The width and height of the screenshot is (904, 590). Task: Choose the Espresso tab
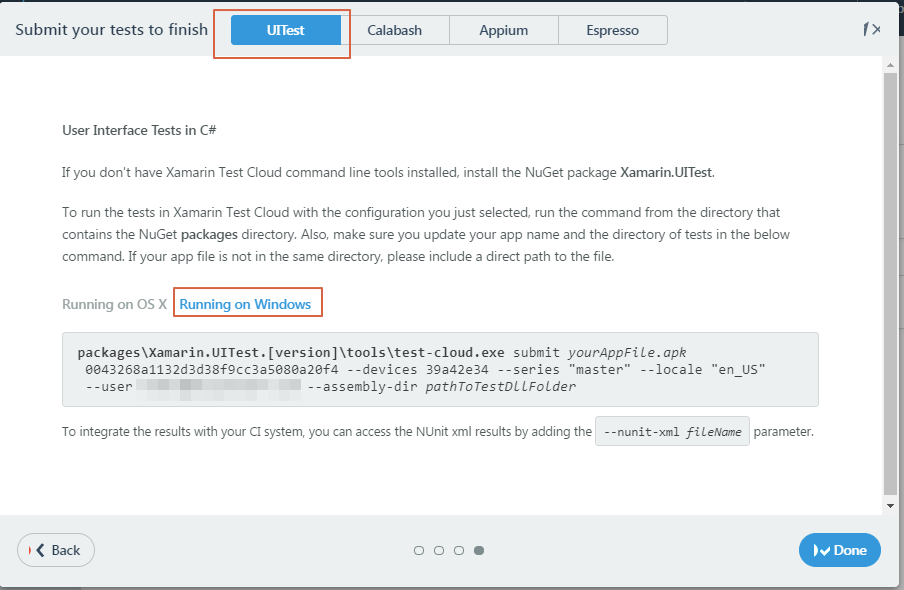[613, 30]
